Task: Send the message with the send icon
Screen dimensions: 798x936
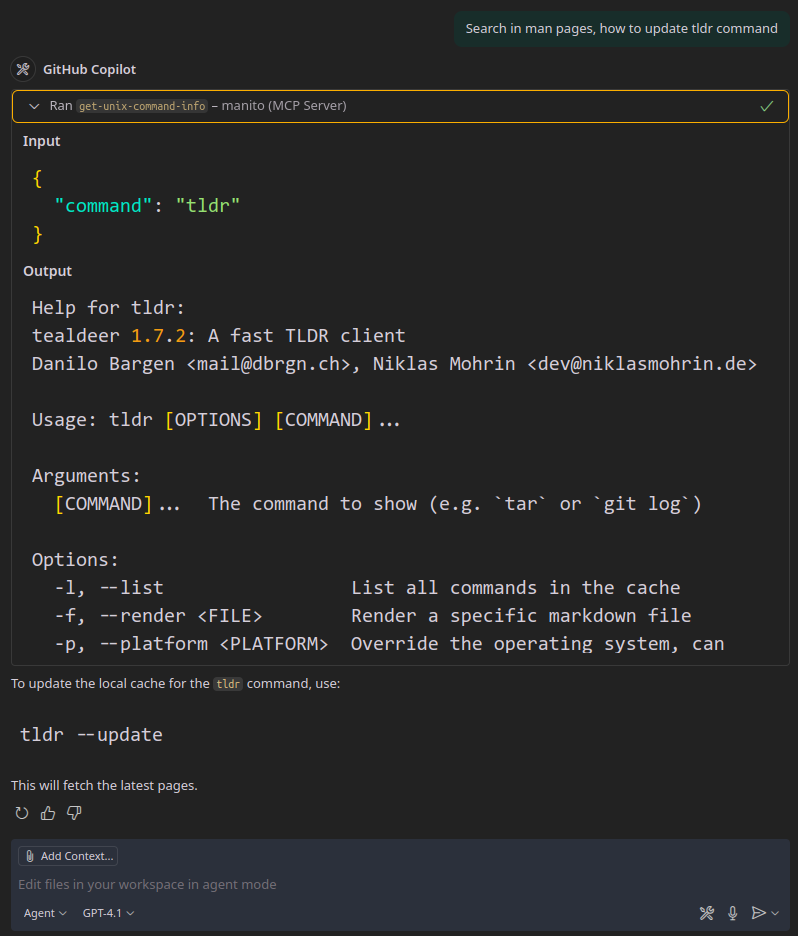Action: coord(759,913)
